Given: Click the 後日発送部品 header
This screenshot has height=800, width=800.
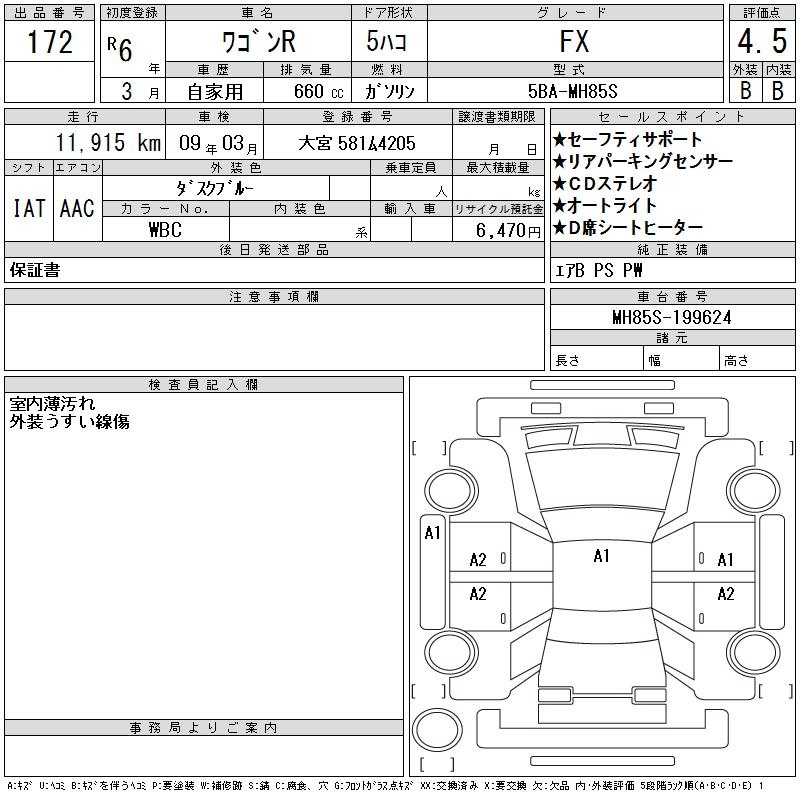Looking at the screenshot, I should 274,249.
